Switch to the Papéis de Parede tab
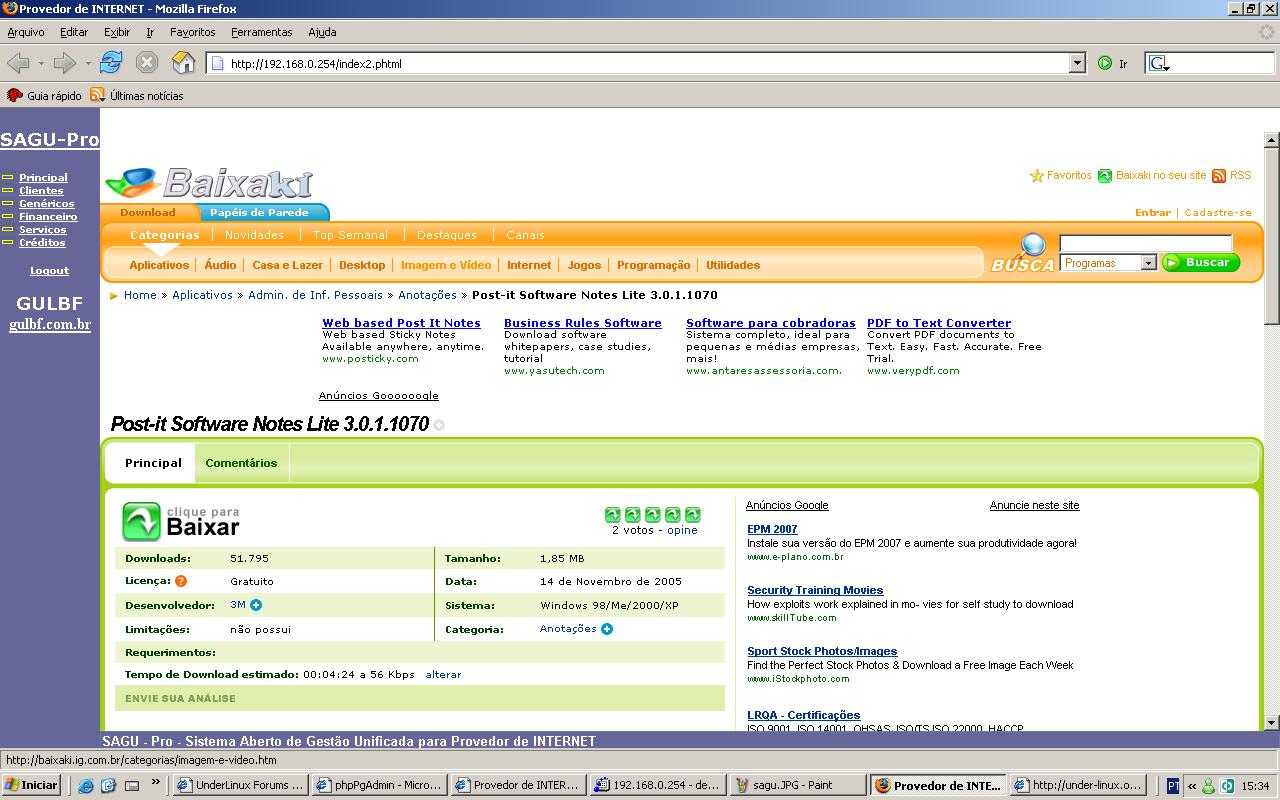1280x800 pixels. pyautogui.click(x=259, y=212)
